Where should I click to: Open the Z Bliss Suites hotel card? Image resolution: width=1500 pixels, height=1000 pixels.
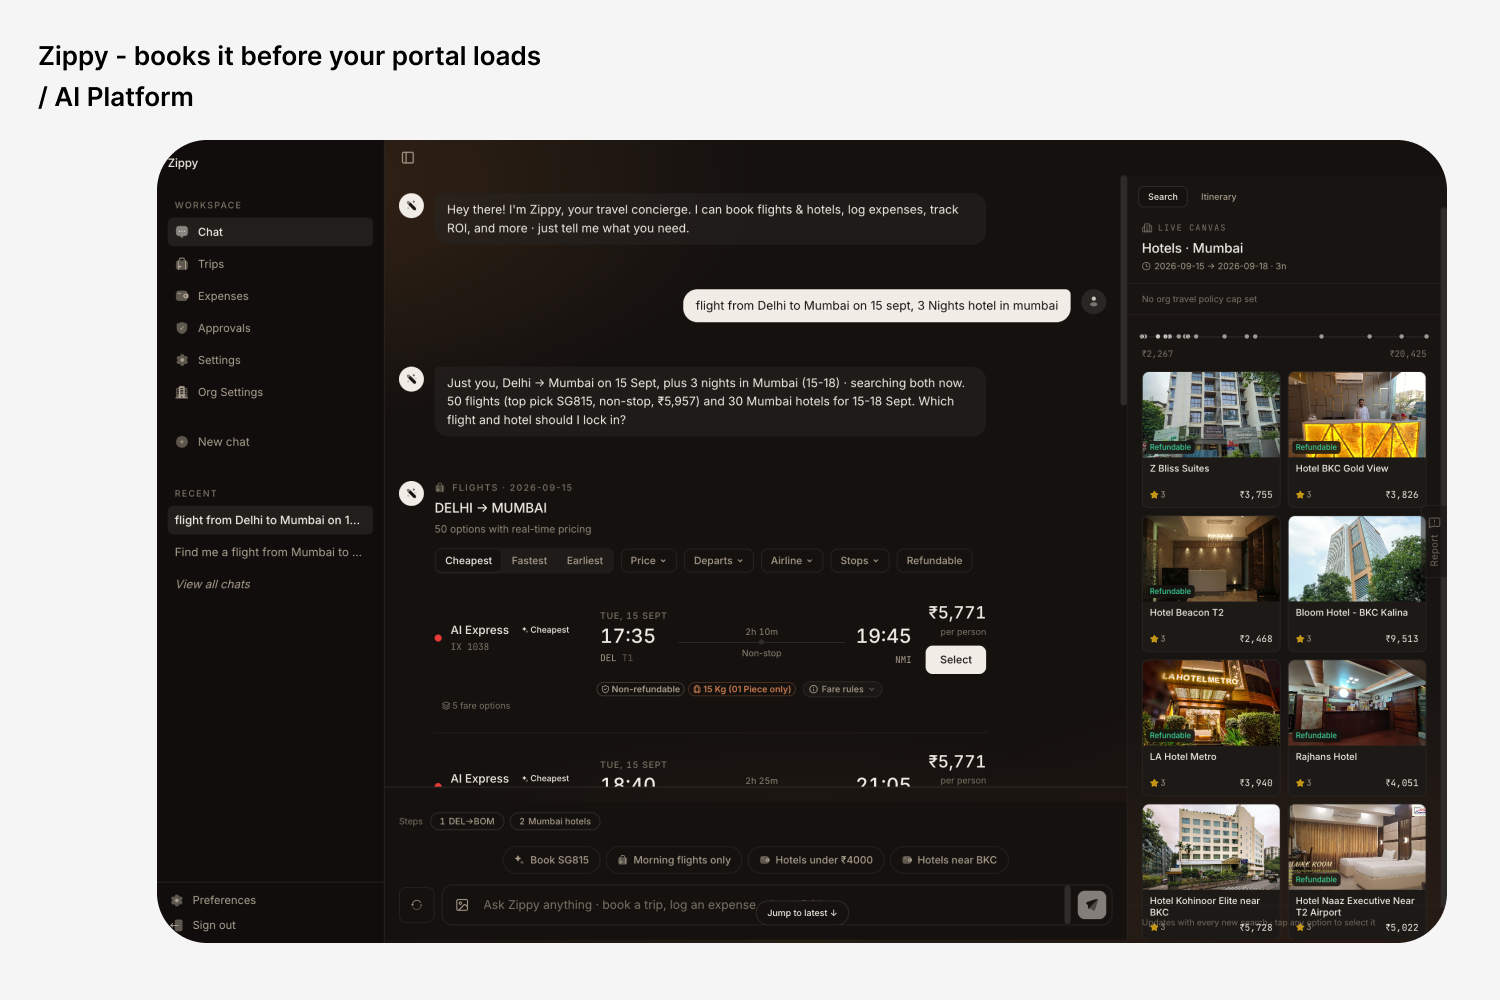point(1211,439)
